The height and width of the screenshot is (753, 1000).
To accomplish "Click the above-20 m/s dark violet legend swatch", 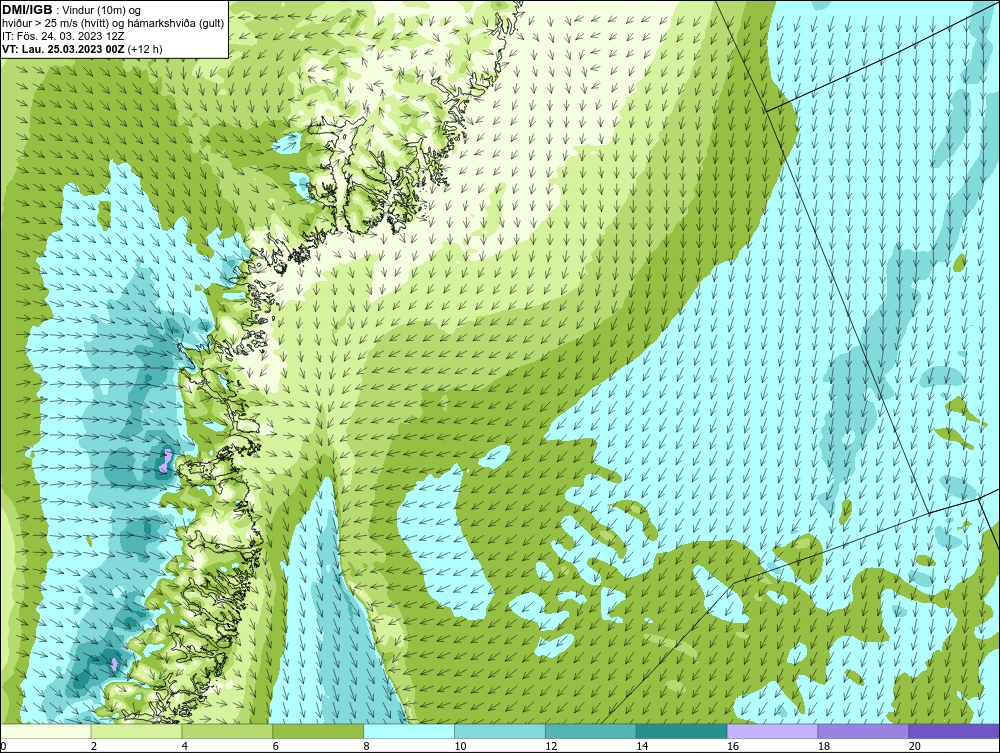I will pos(953,731).
